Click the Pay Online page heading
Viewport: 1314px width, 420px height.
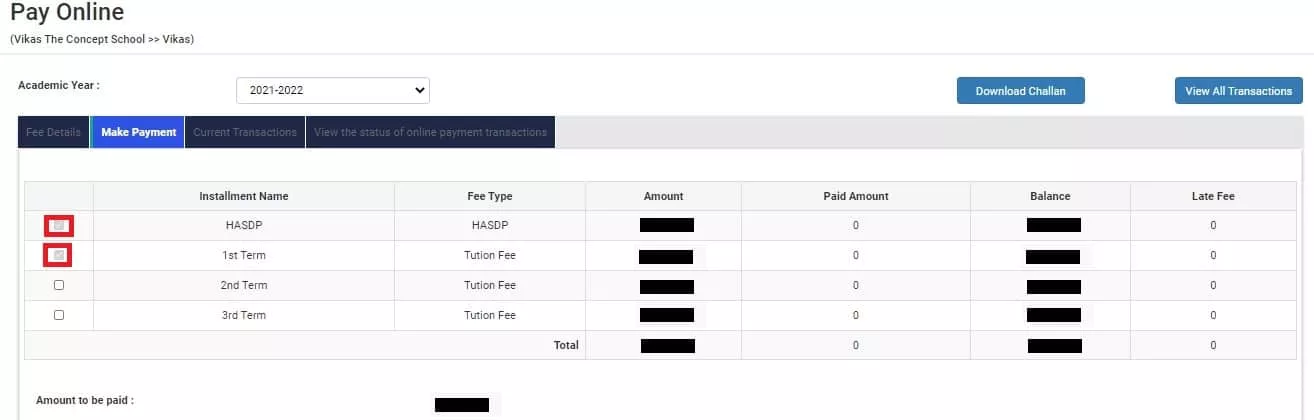(x=67, y=13)
